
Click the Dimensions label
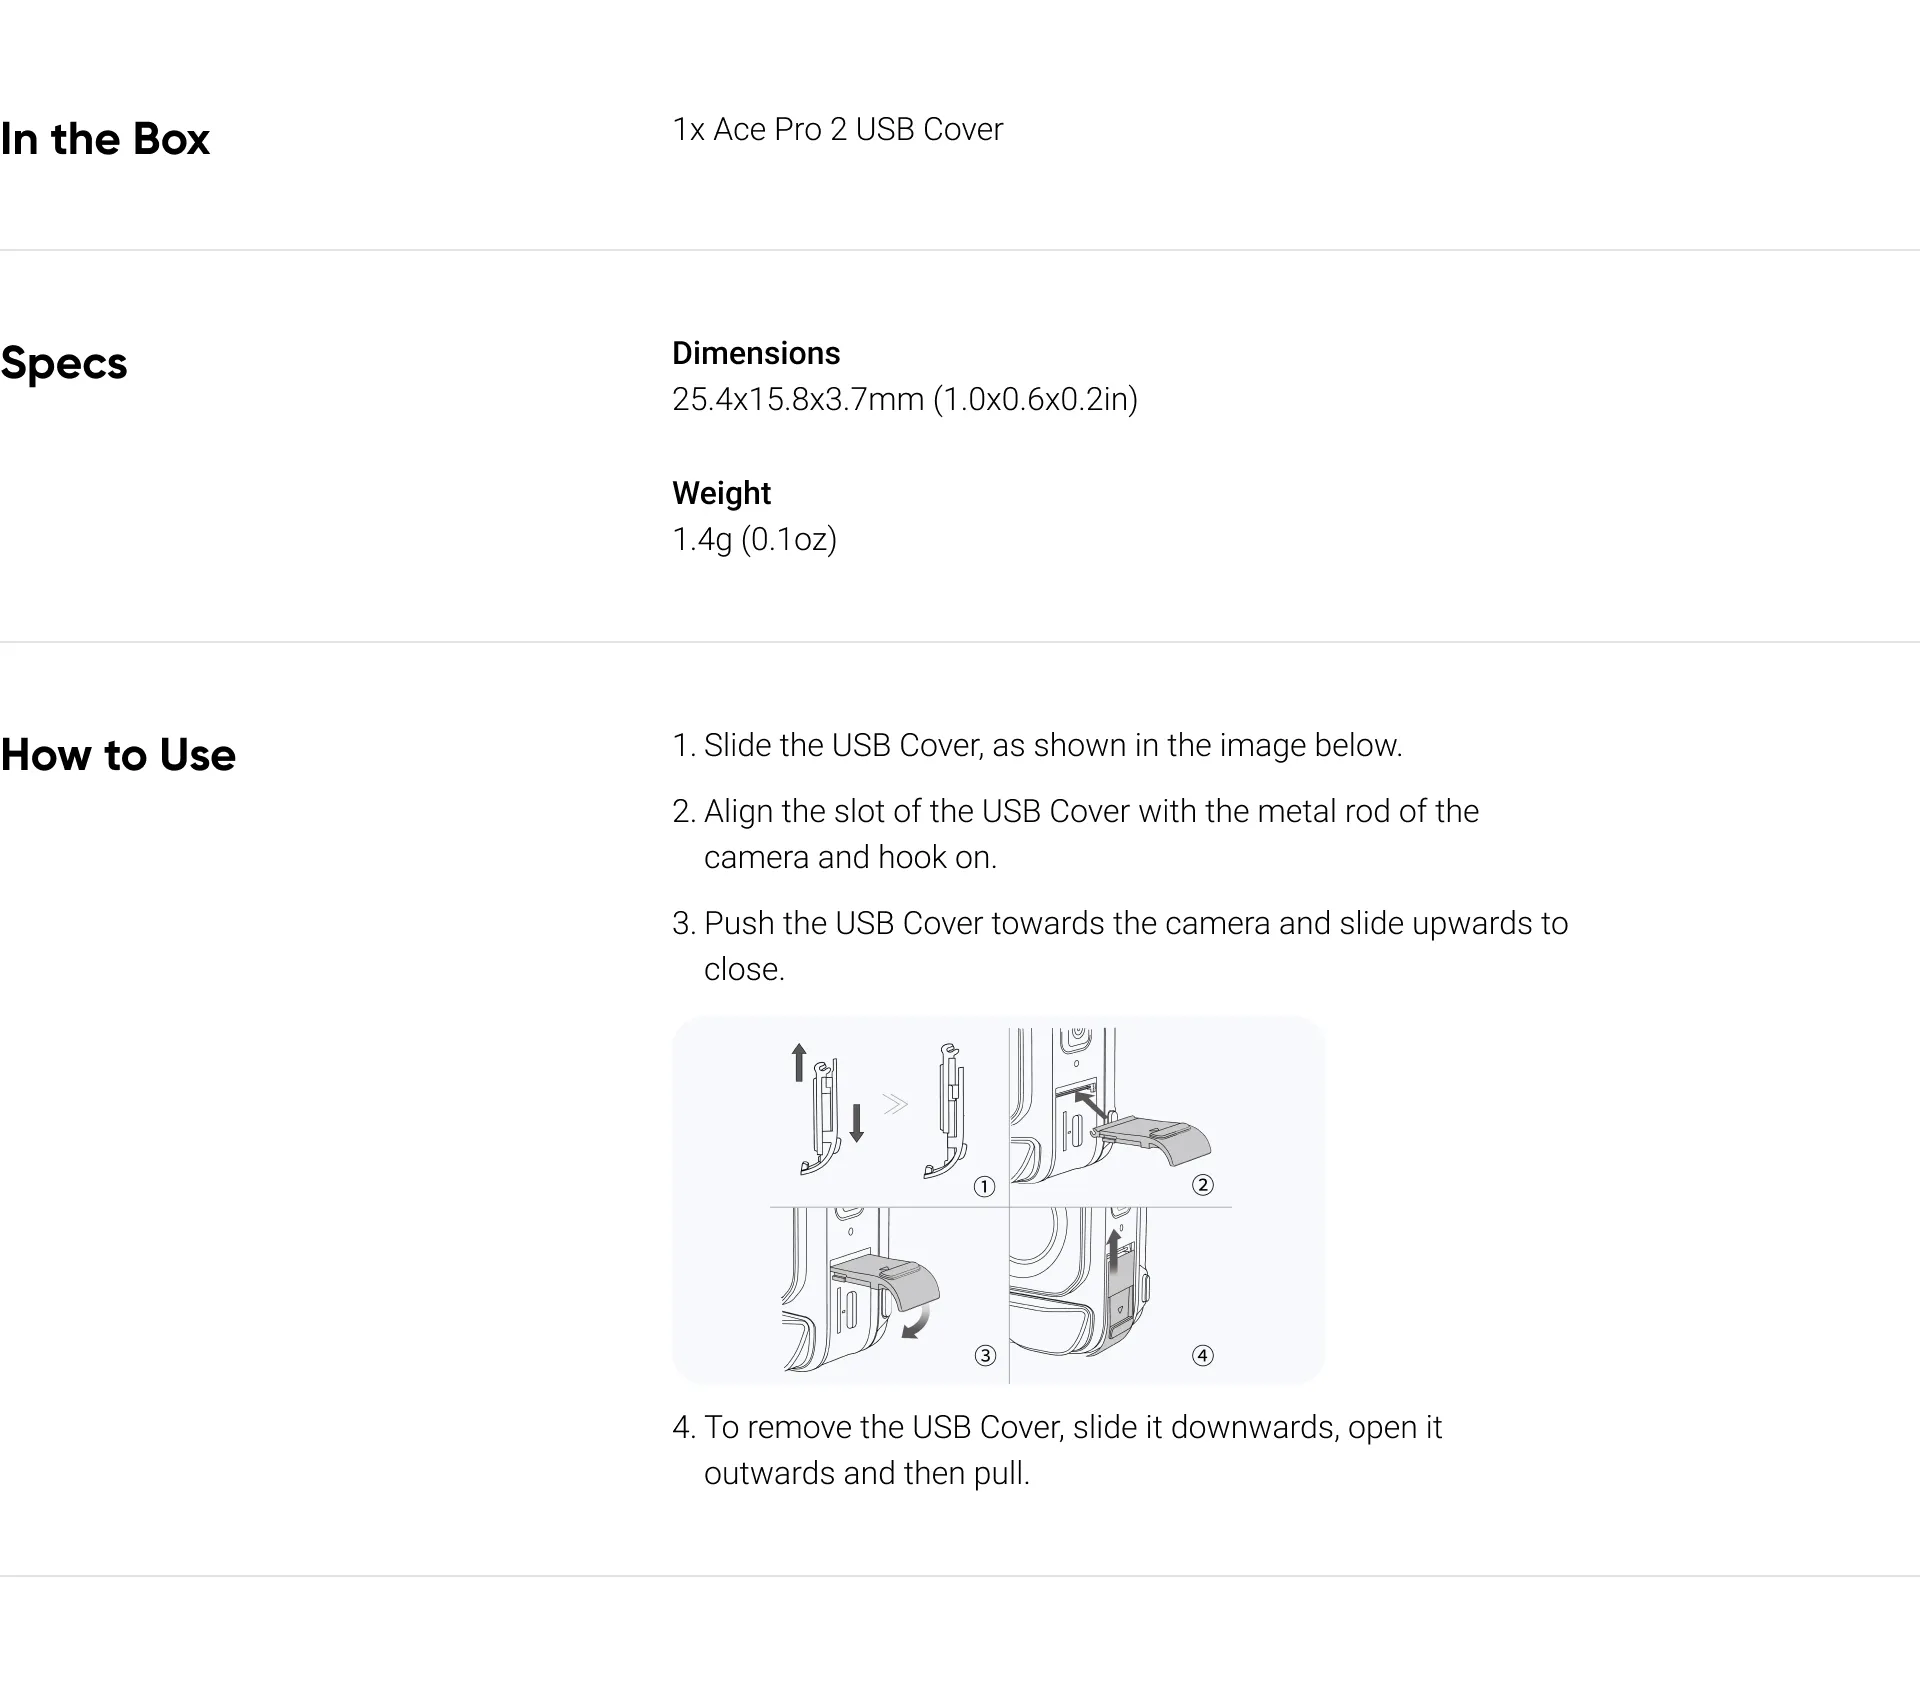[x=756, y=353]
